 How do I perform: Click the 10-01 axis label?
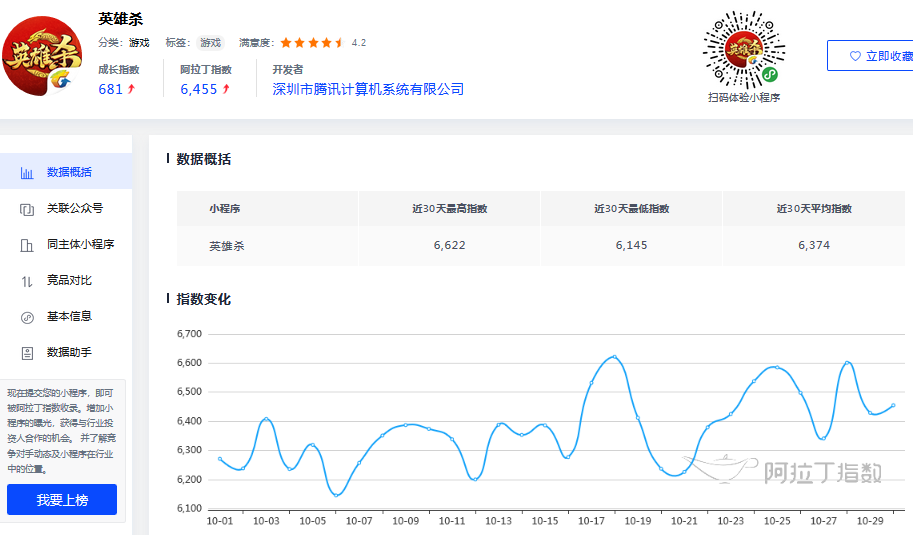tap(220, 521)
